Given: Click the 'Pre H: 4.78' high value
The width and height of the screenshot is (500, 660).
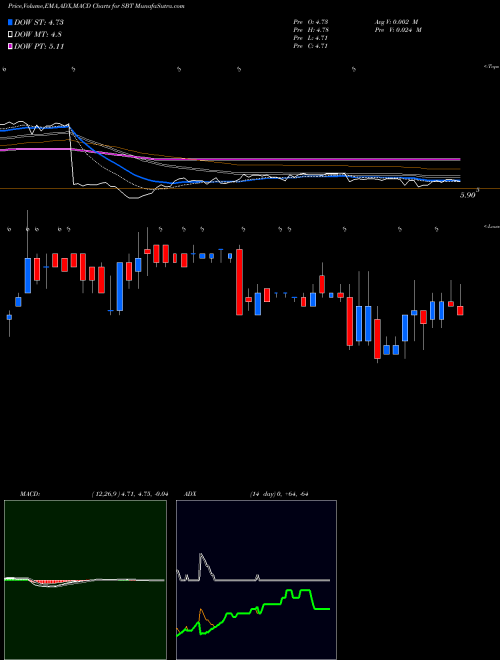Looking at the screenshot, I should (311, 30).
